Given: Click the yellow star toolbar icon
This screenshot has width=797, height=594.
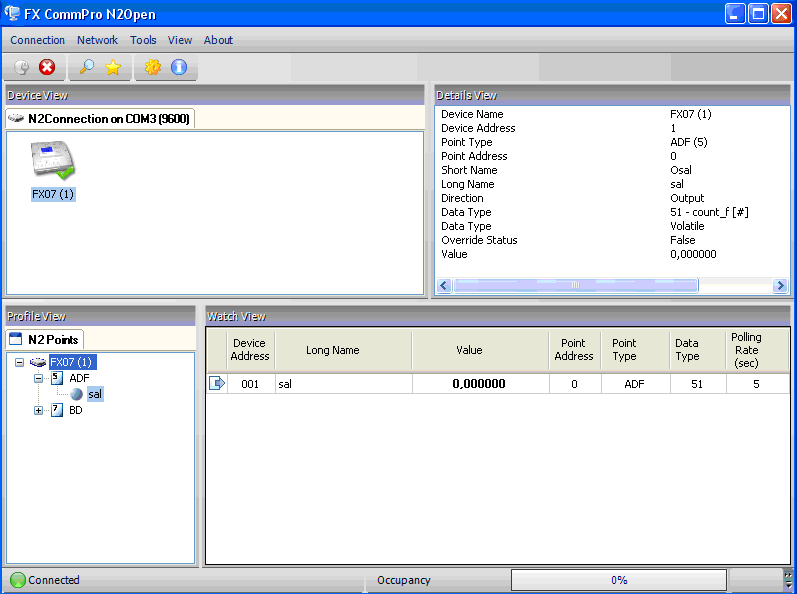Looking at the screenshot, I should [113, 67].
